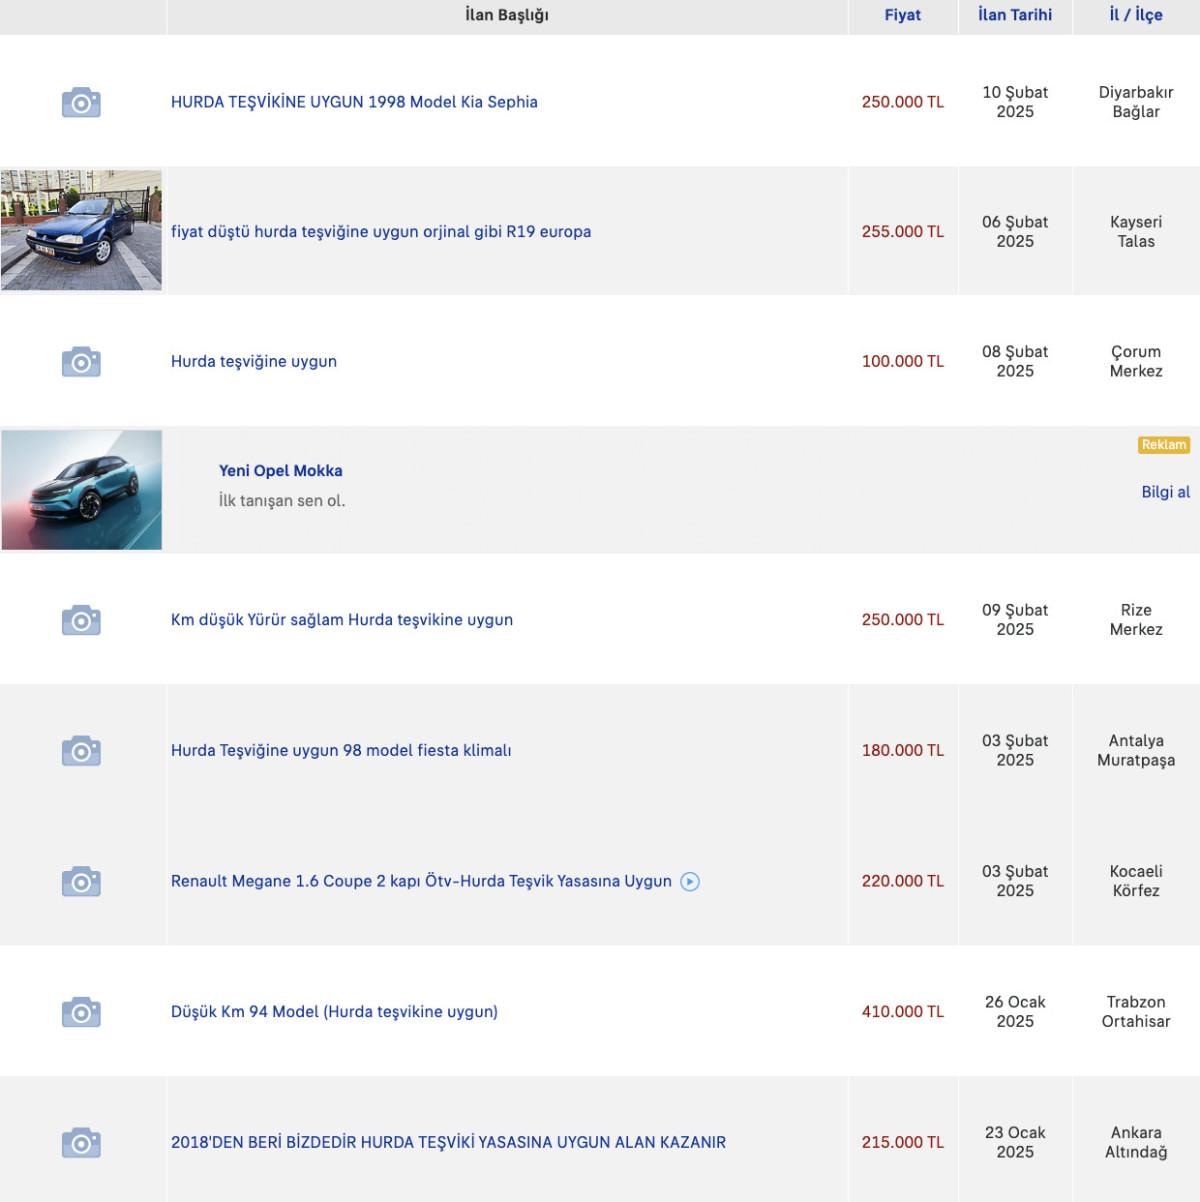
Task: Open "Düşük Km 94 Model" listing link
Action: coord(334,1012)
